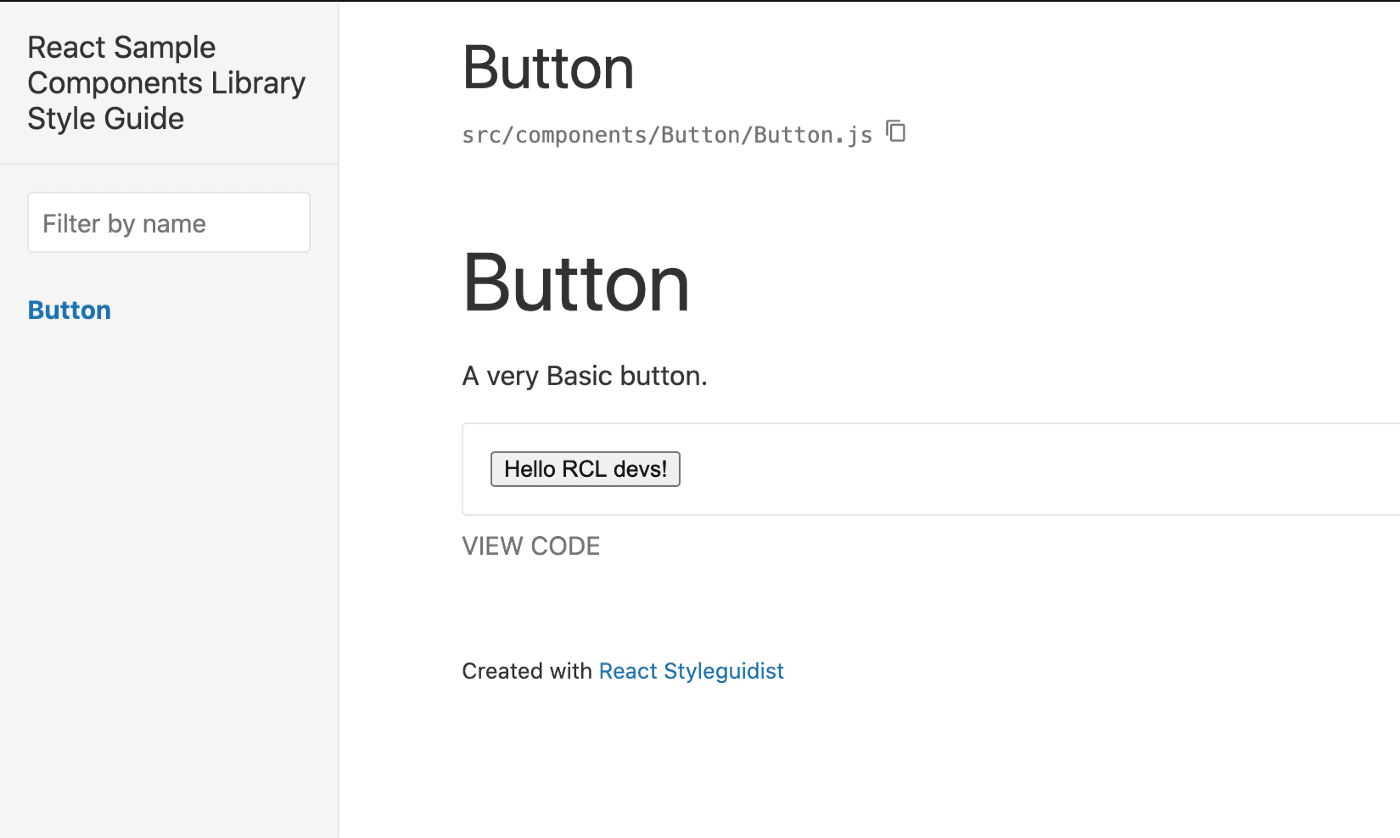Click the A very Basic button description
Screen dimensions: 1400x838
585,377
